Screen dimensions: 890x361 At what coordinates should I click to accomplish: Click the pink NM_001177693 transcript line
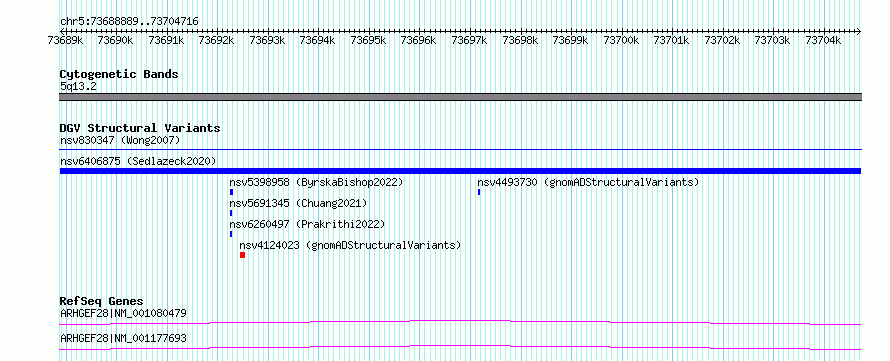tap(460, 347)
